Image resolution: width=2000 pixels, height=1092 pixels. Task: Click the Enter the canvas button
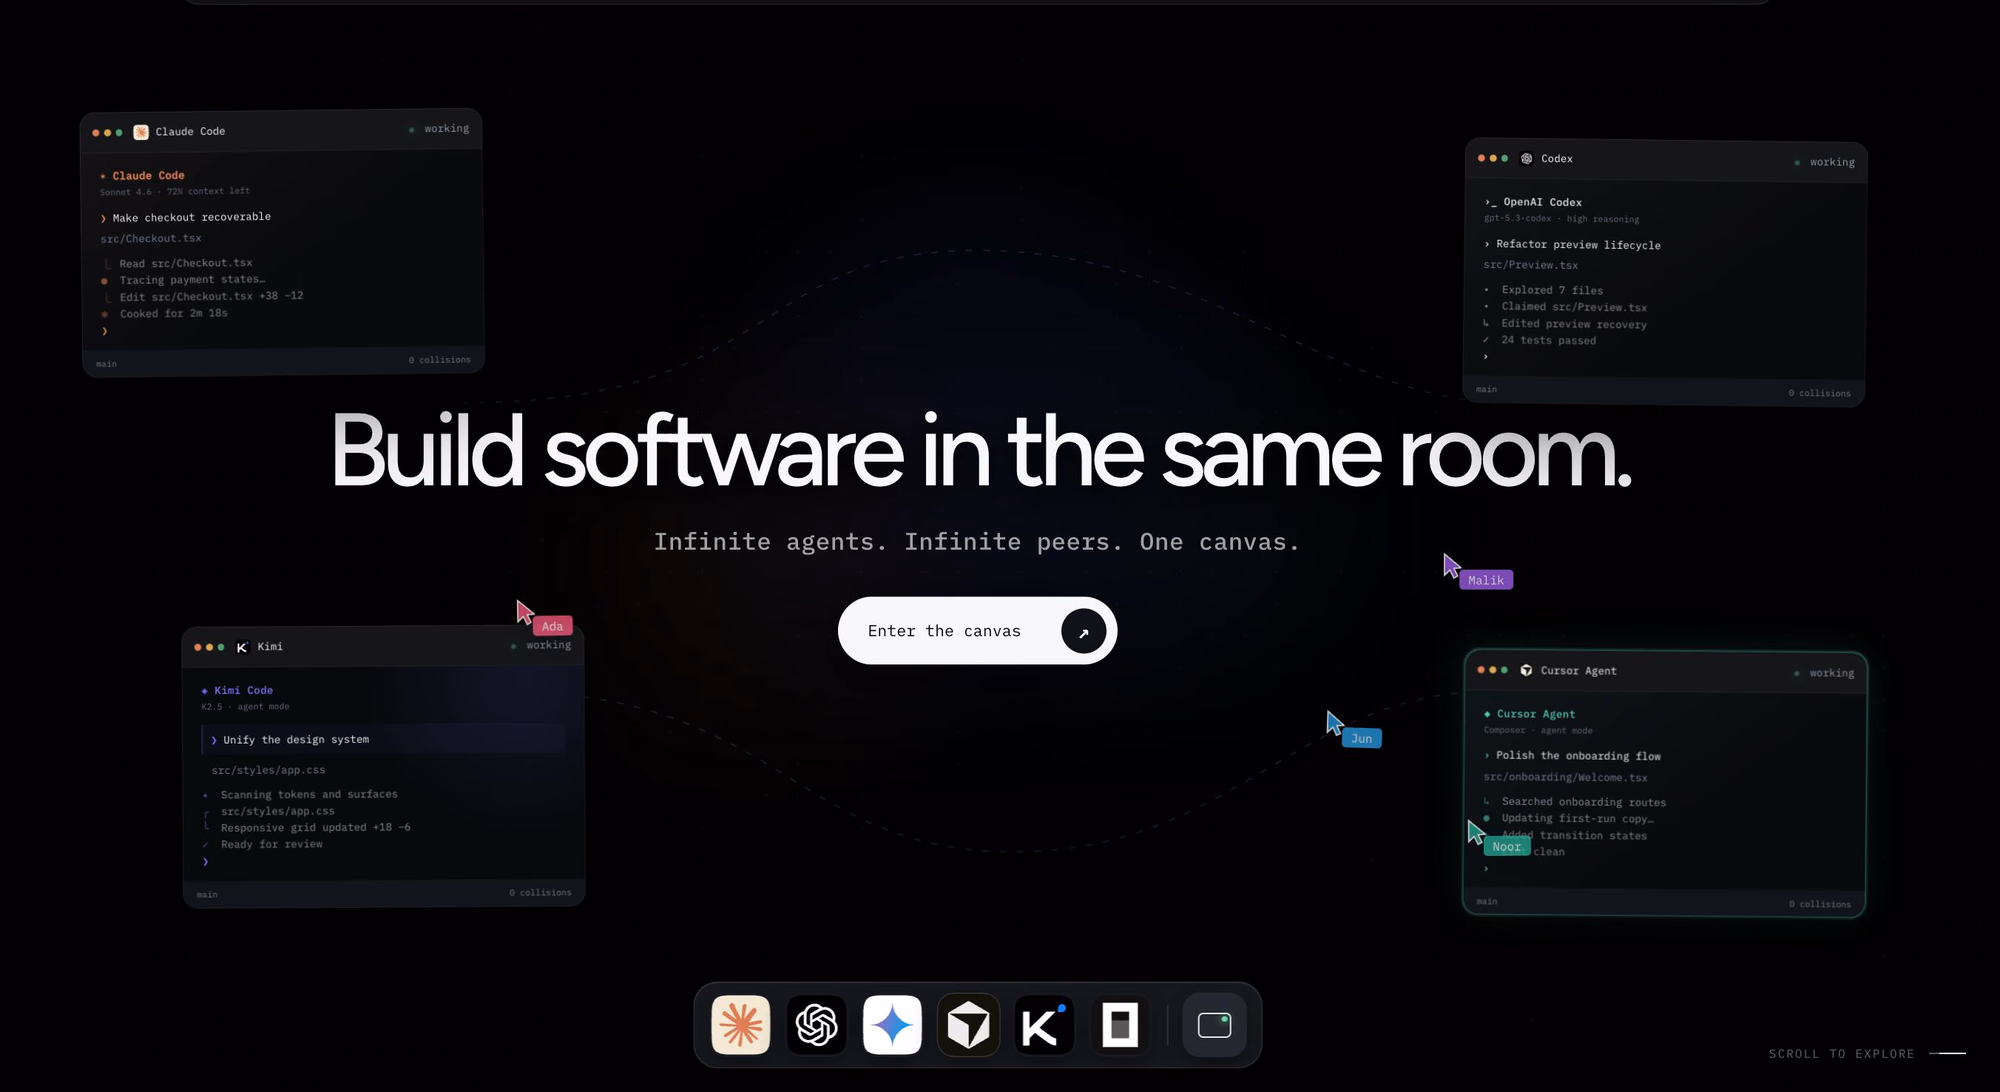[977, 631]
